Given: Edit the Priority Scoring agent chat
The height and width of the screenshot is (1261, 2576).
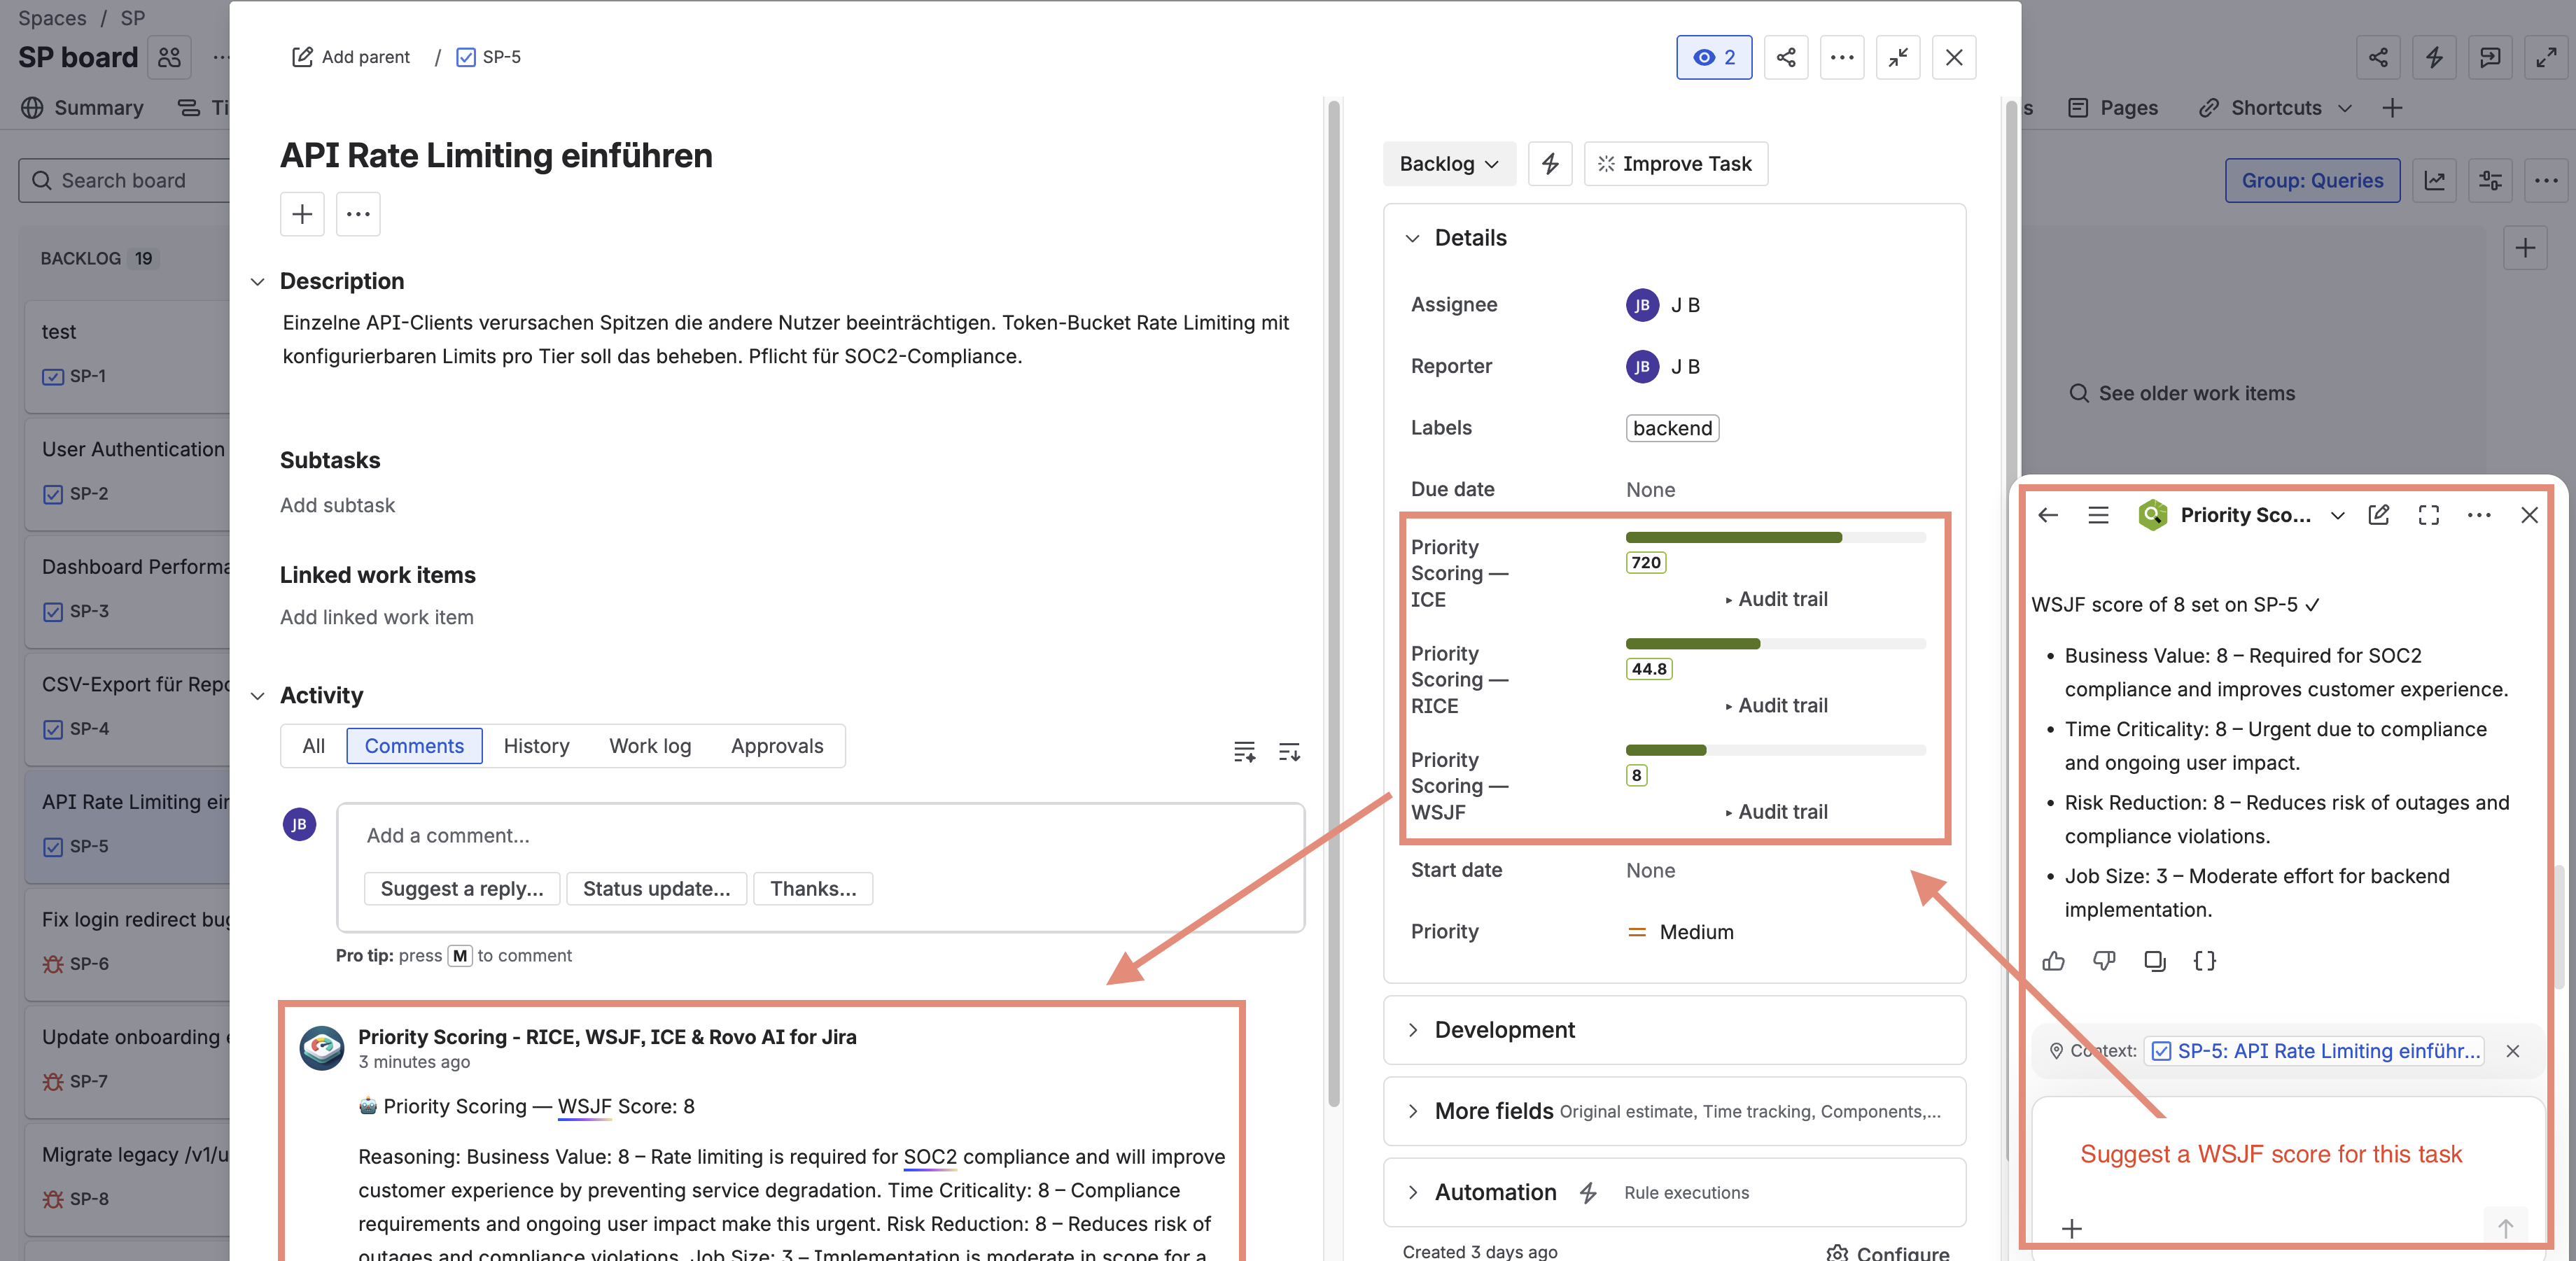Looking at the screenshot, I should 2380,515.
